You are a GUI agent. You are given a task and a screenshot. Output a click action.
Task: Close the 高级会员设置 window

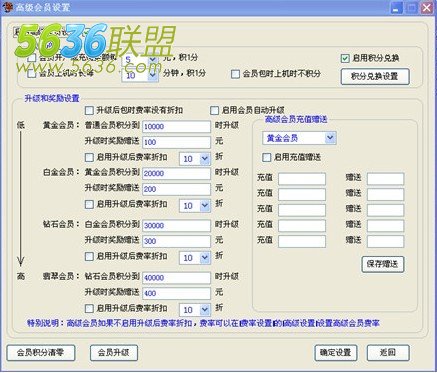point(426,8)
